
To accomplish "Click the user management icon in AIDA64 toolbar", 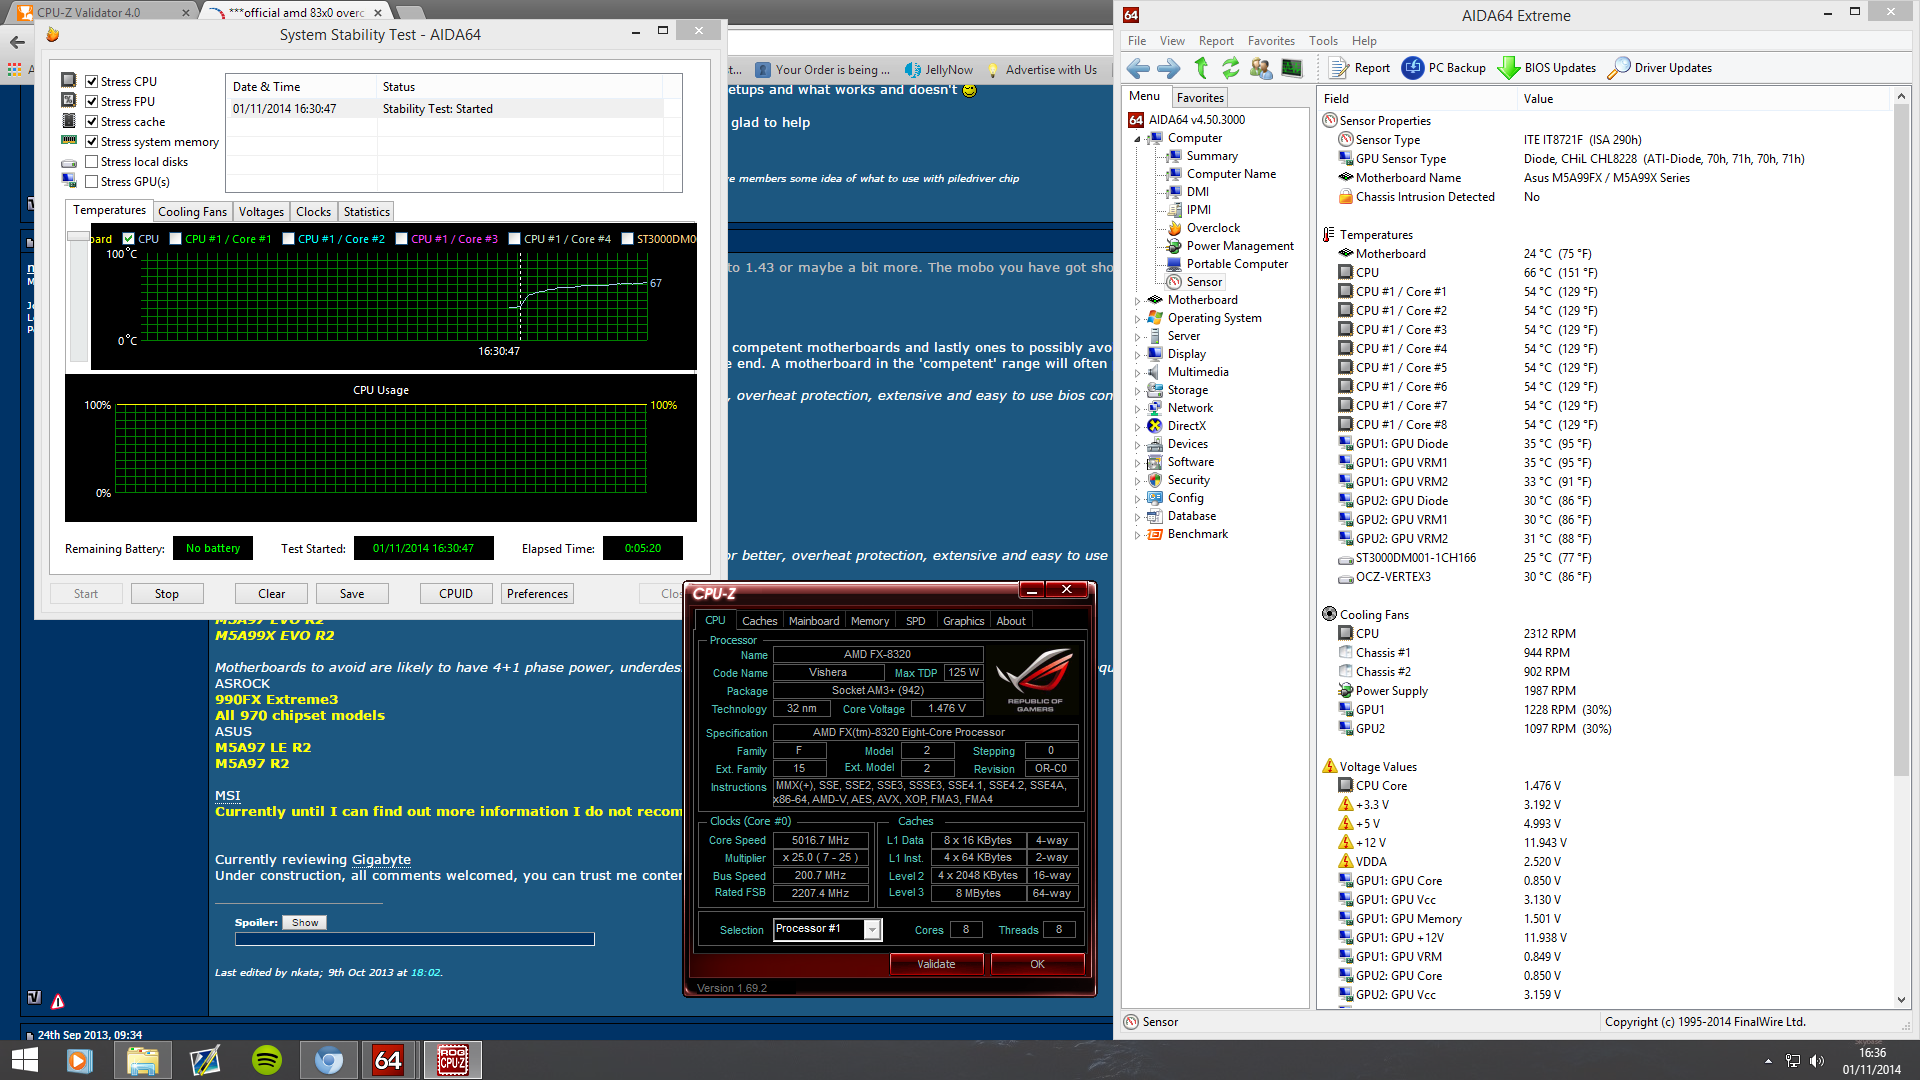I will [x=1261, y=68].
